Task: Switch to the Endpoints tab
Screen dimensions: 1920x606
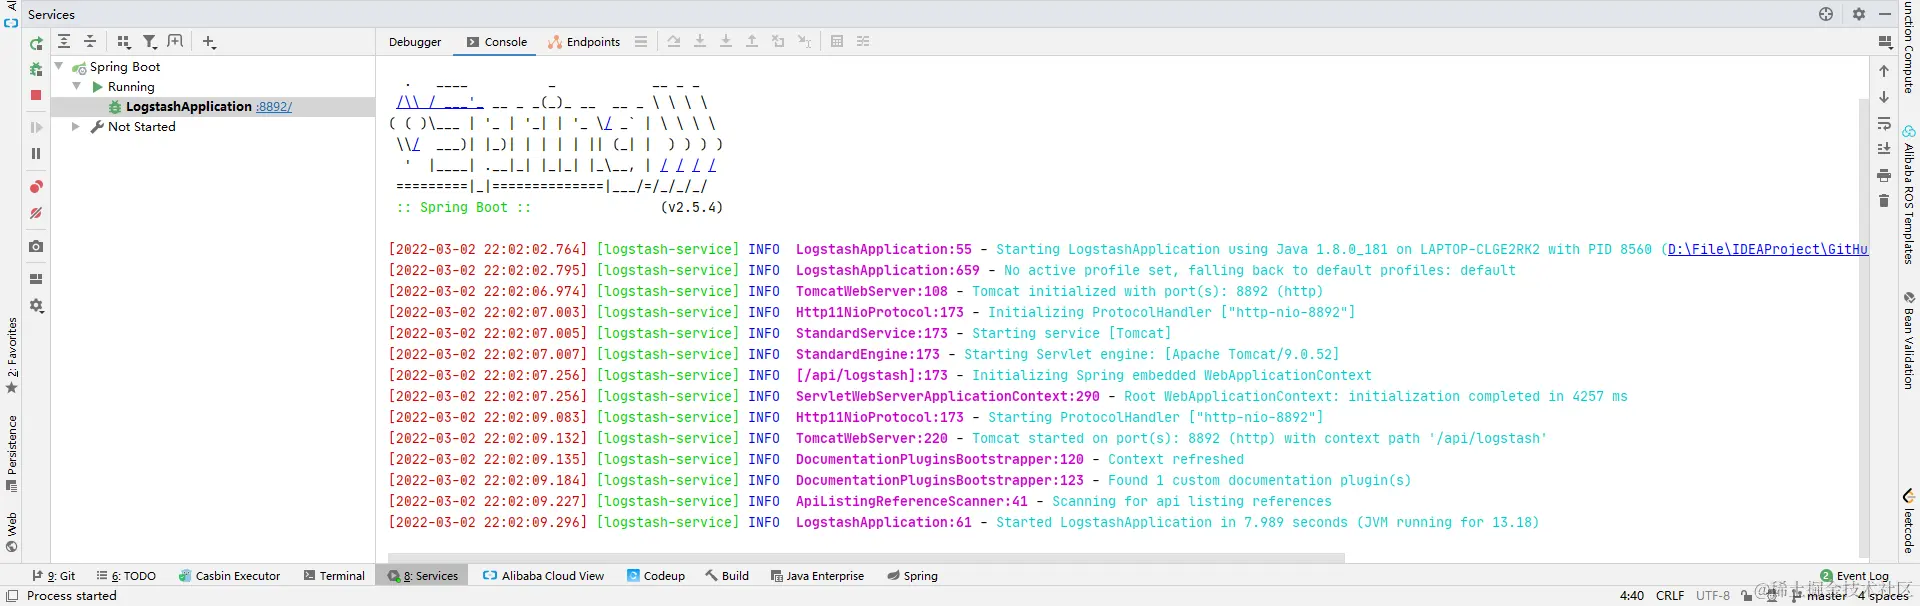Action: coord(584,42)
